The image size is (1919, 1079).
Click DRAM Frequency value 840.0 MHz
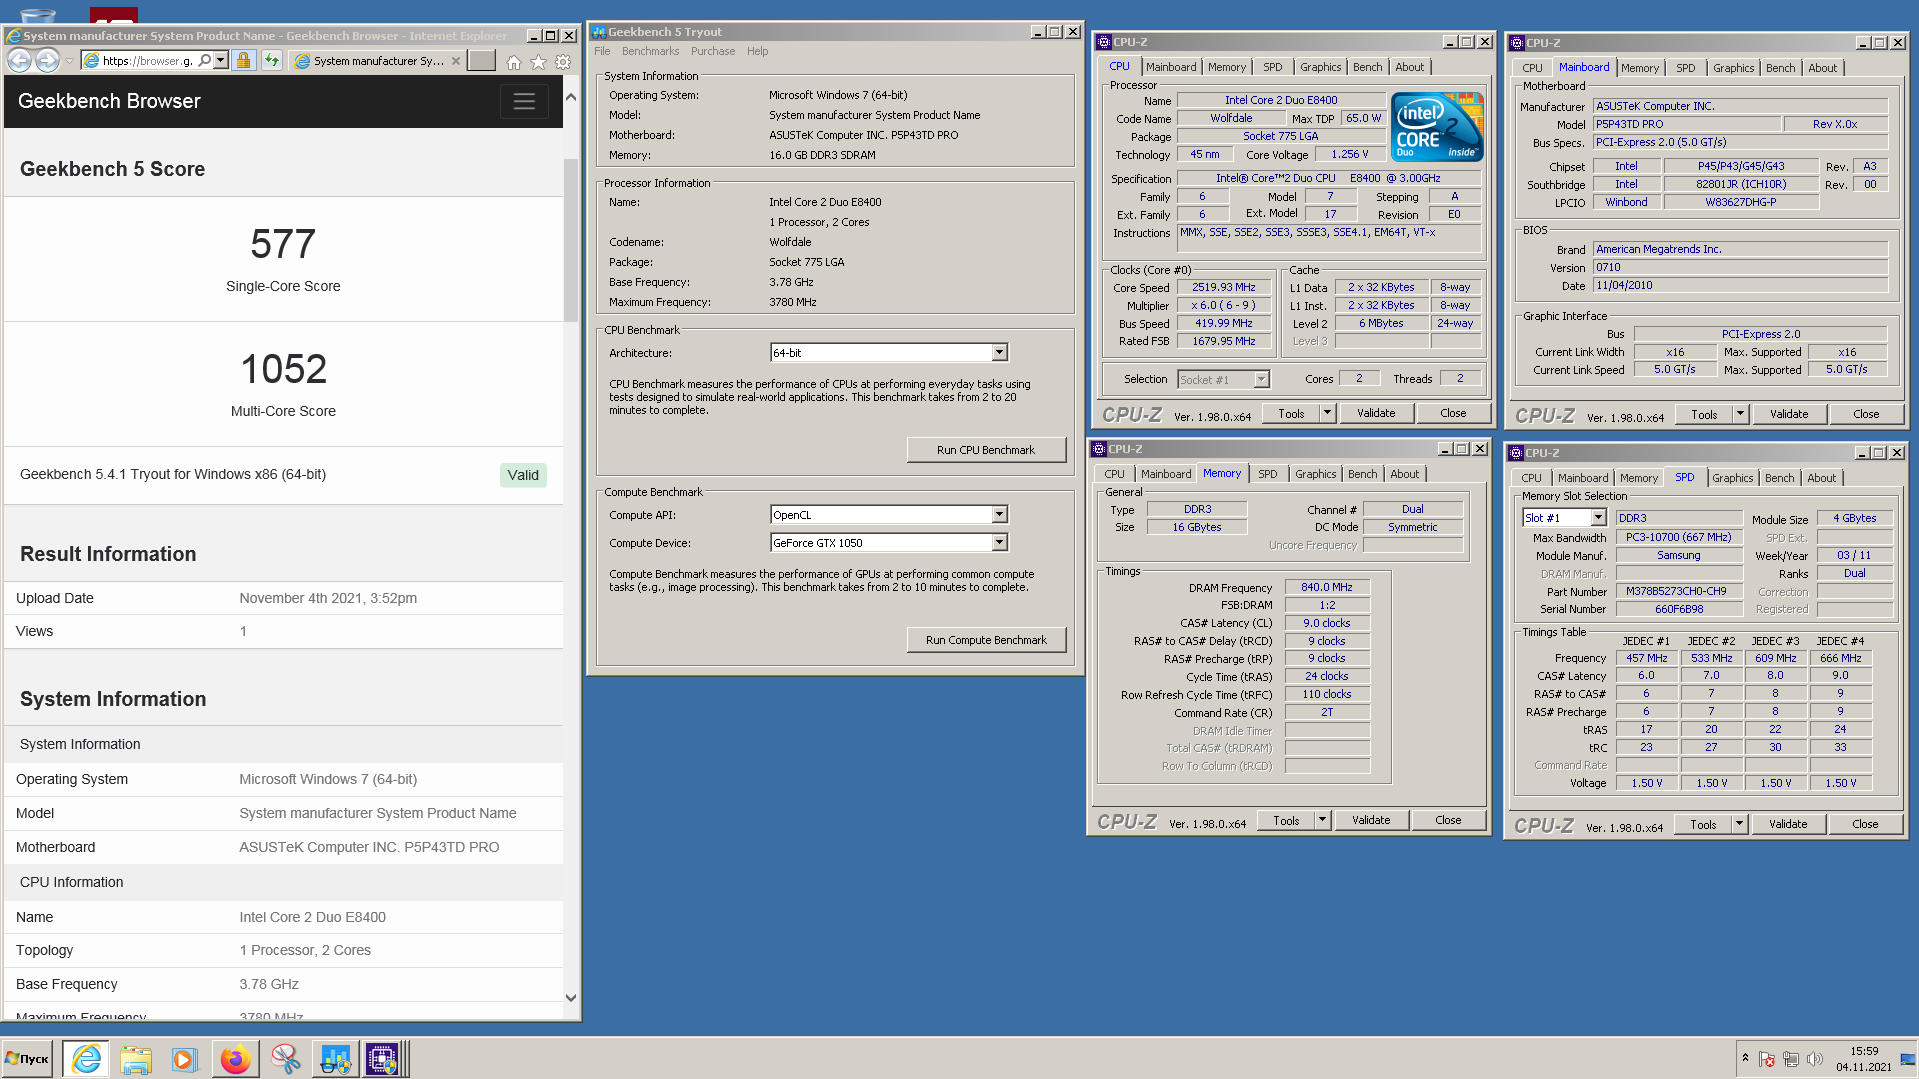click(1327, 588)
